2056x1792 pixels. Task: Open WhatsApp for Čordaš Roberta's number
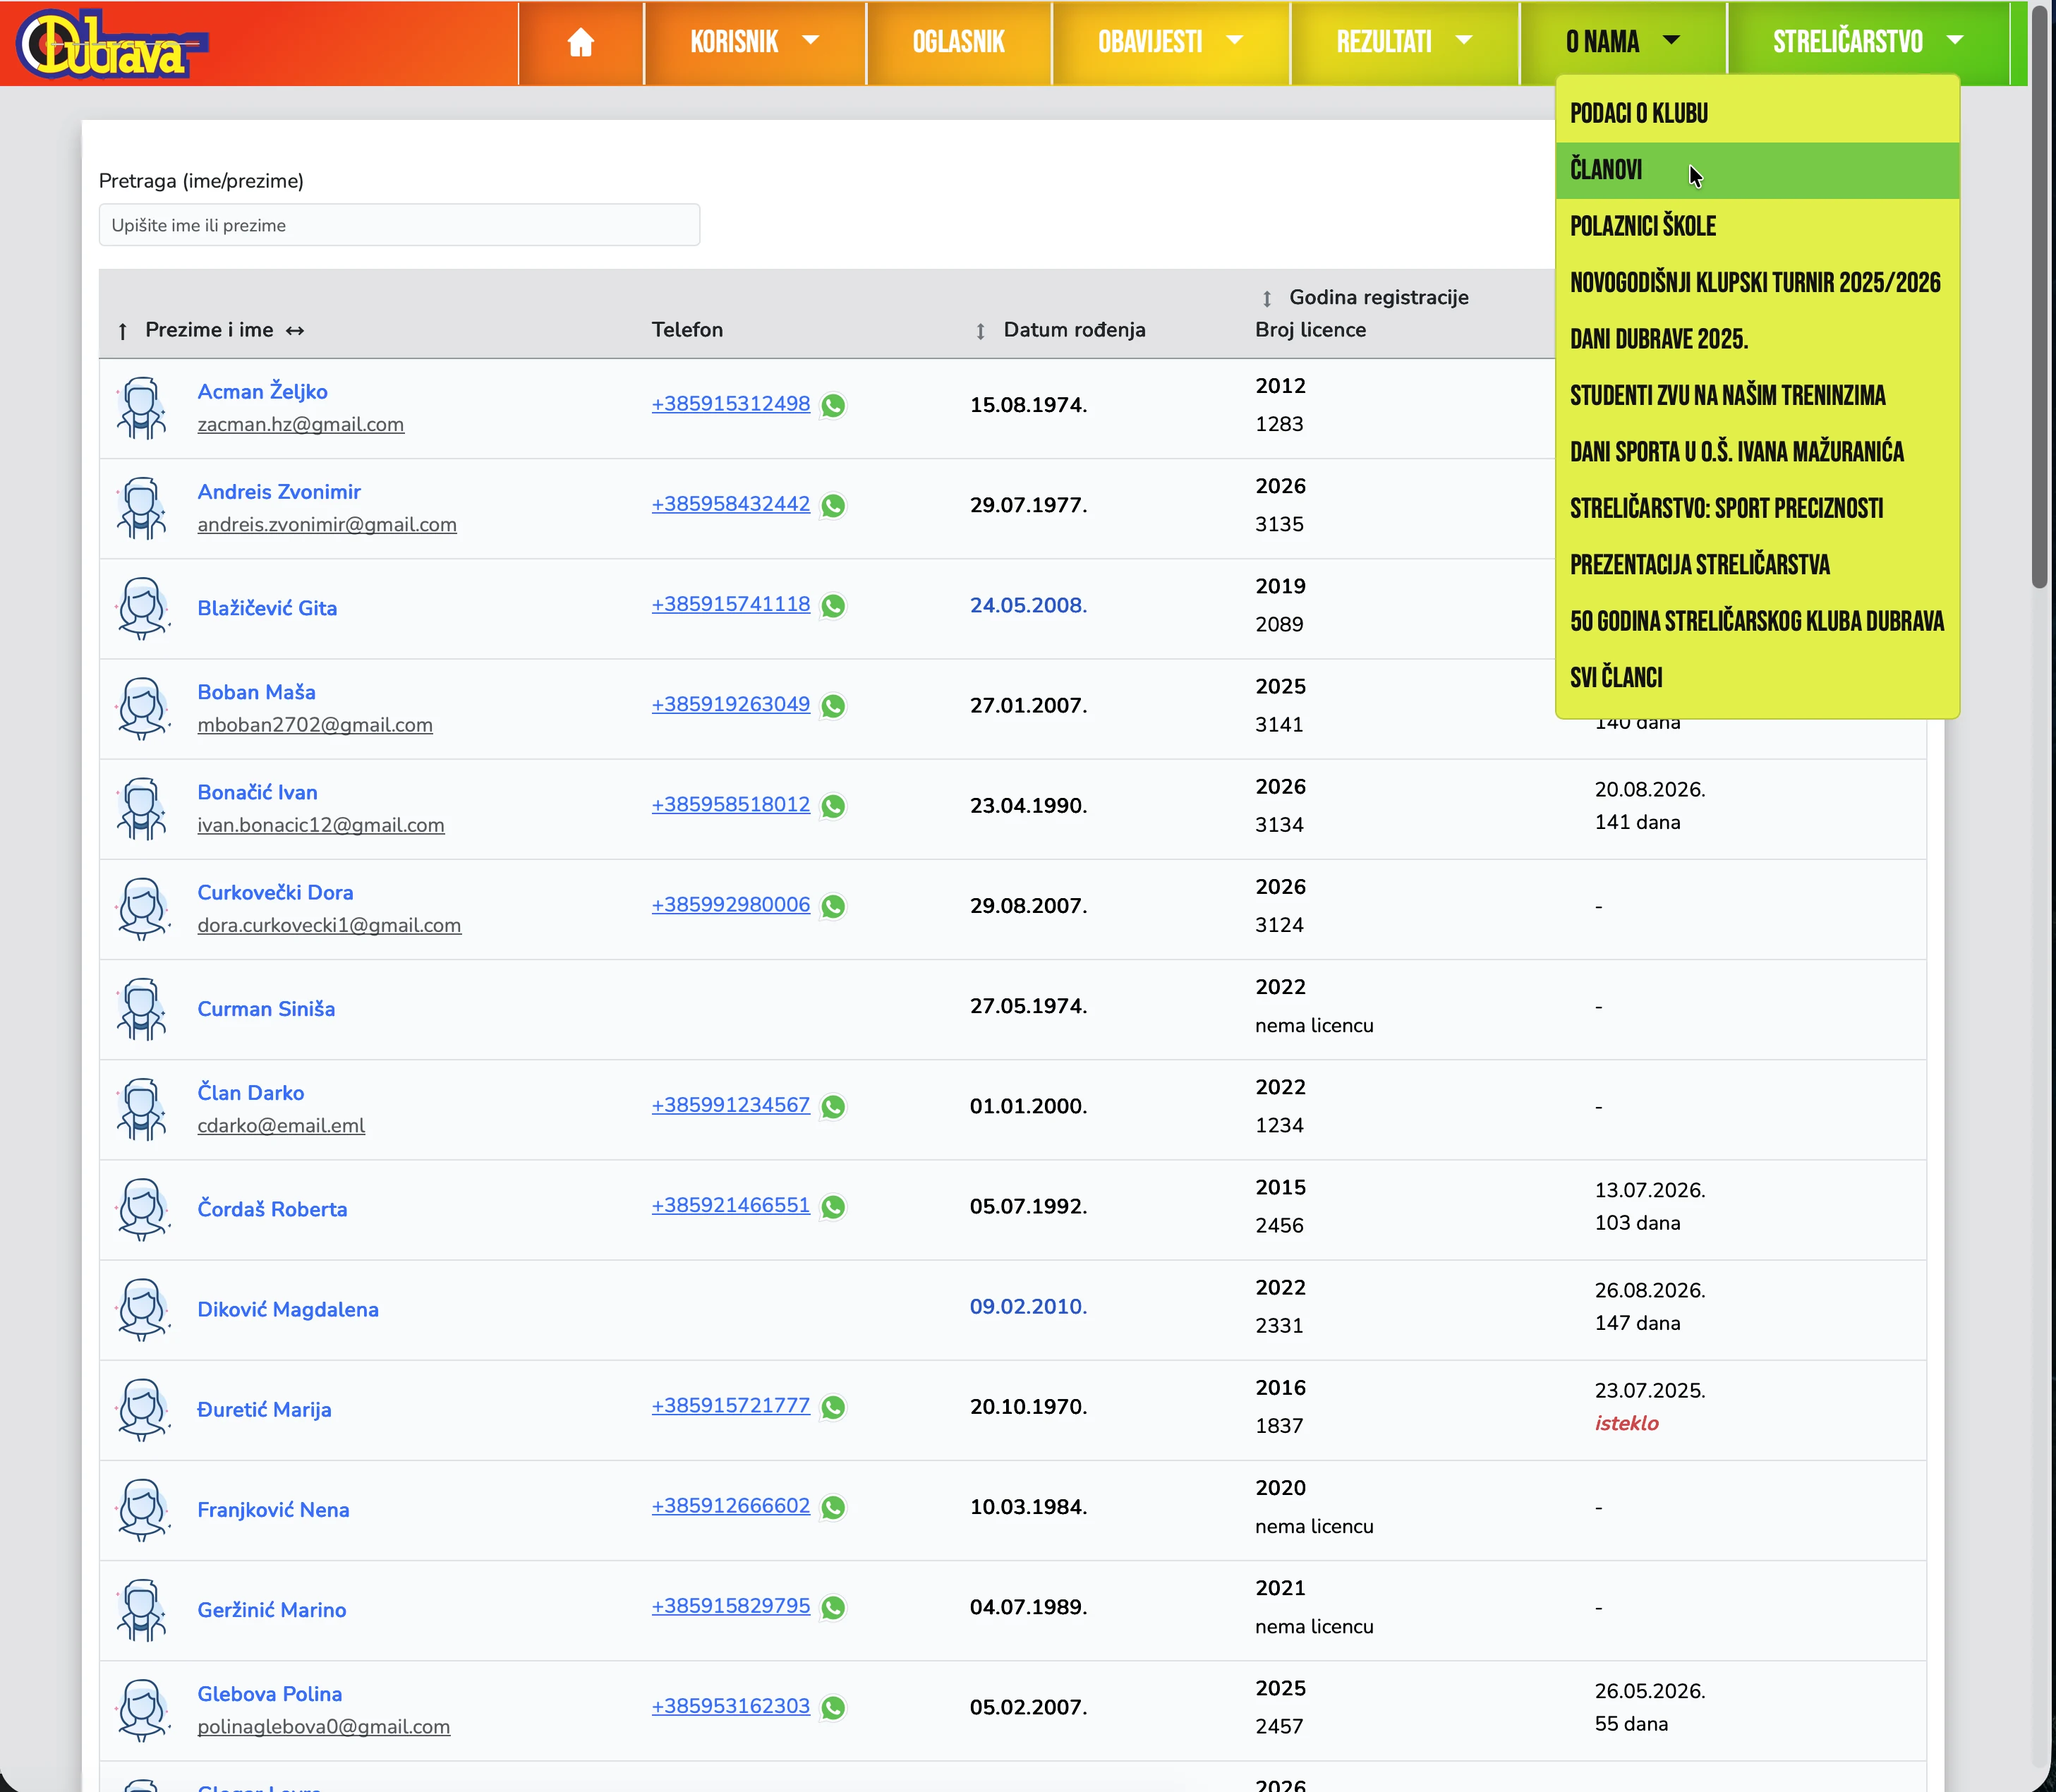click(833, 1207)
